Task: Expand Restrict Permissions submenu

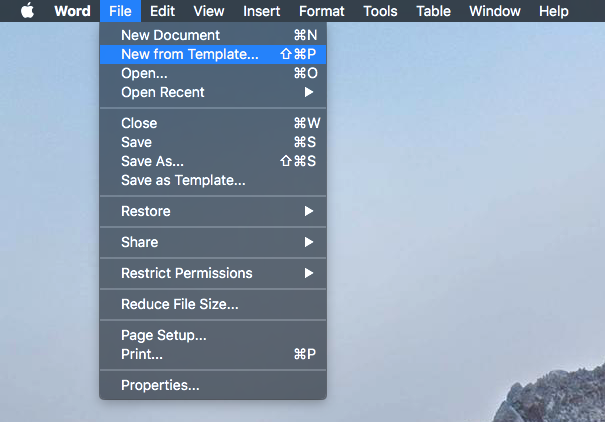Action: (186, 273)
